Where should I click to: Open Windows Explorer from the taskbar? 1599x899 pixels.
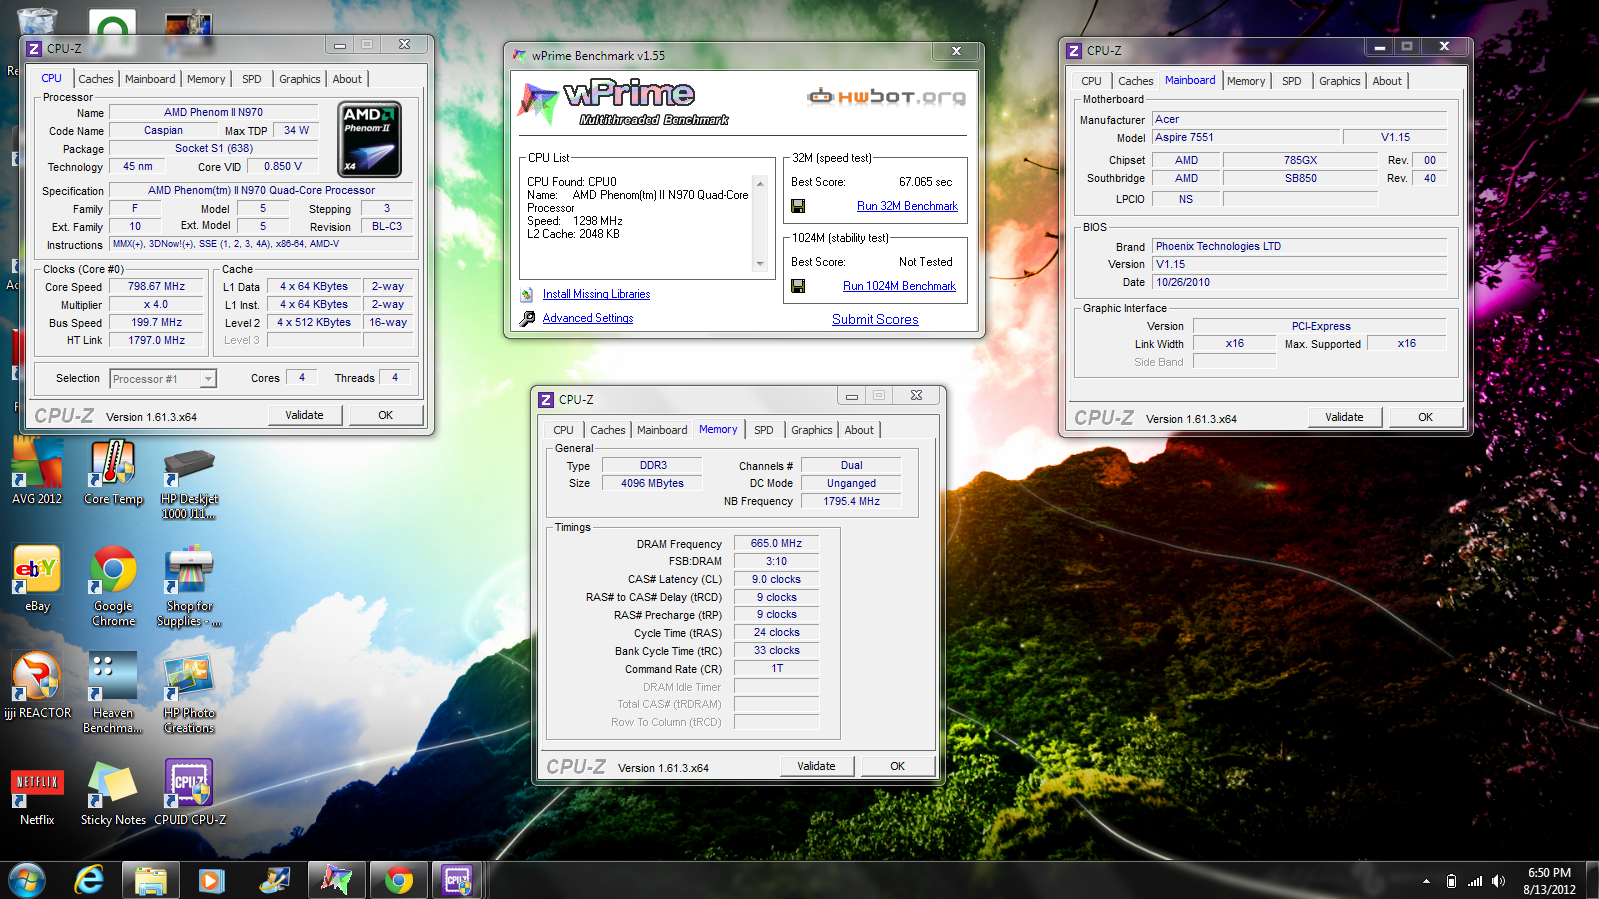coord(151,880)
